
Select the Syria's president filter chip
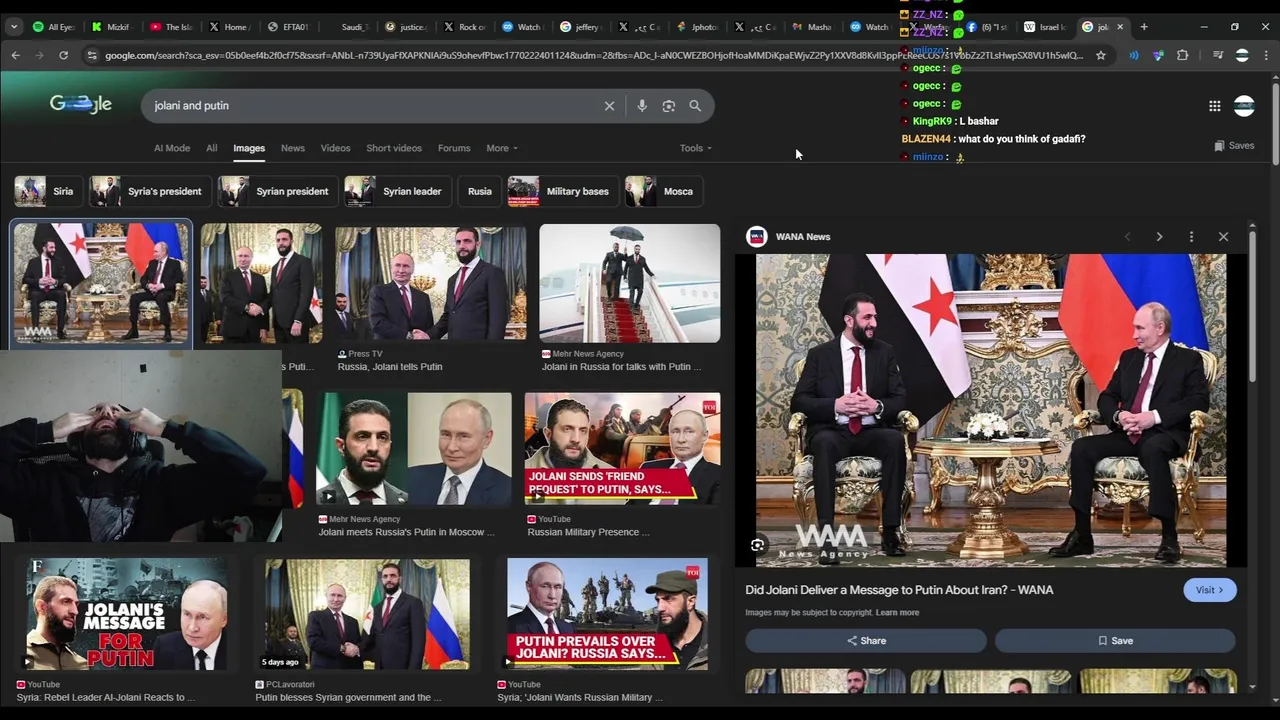pos(150,191)
